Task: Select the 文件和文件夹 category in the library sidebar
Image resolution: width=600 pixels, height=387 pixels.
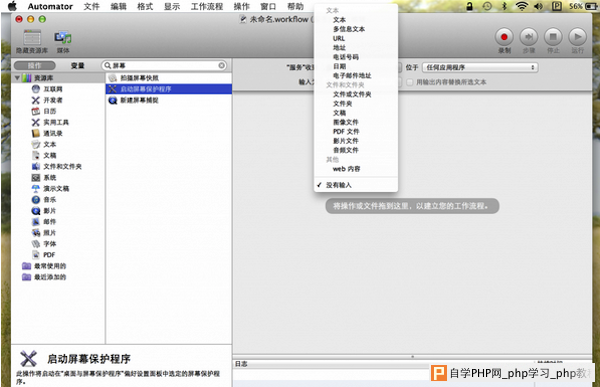Action: coord(62,167)
